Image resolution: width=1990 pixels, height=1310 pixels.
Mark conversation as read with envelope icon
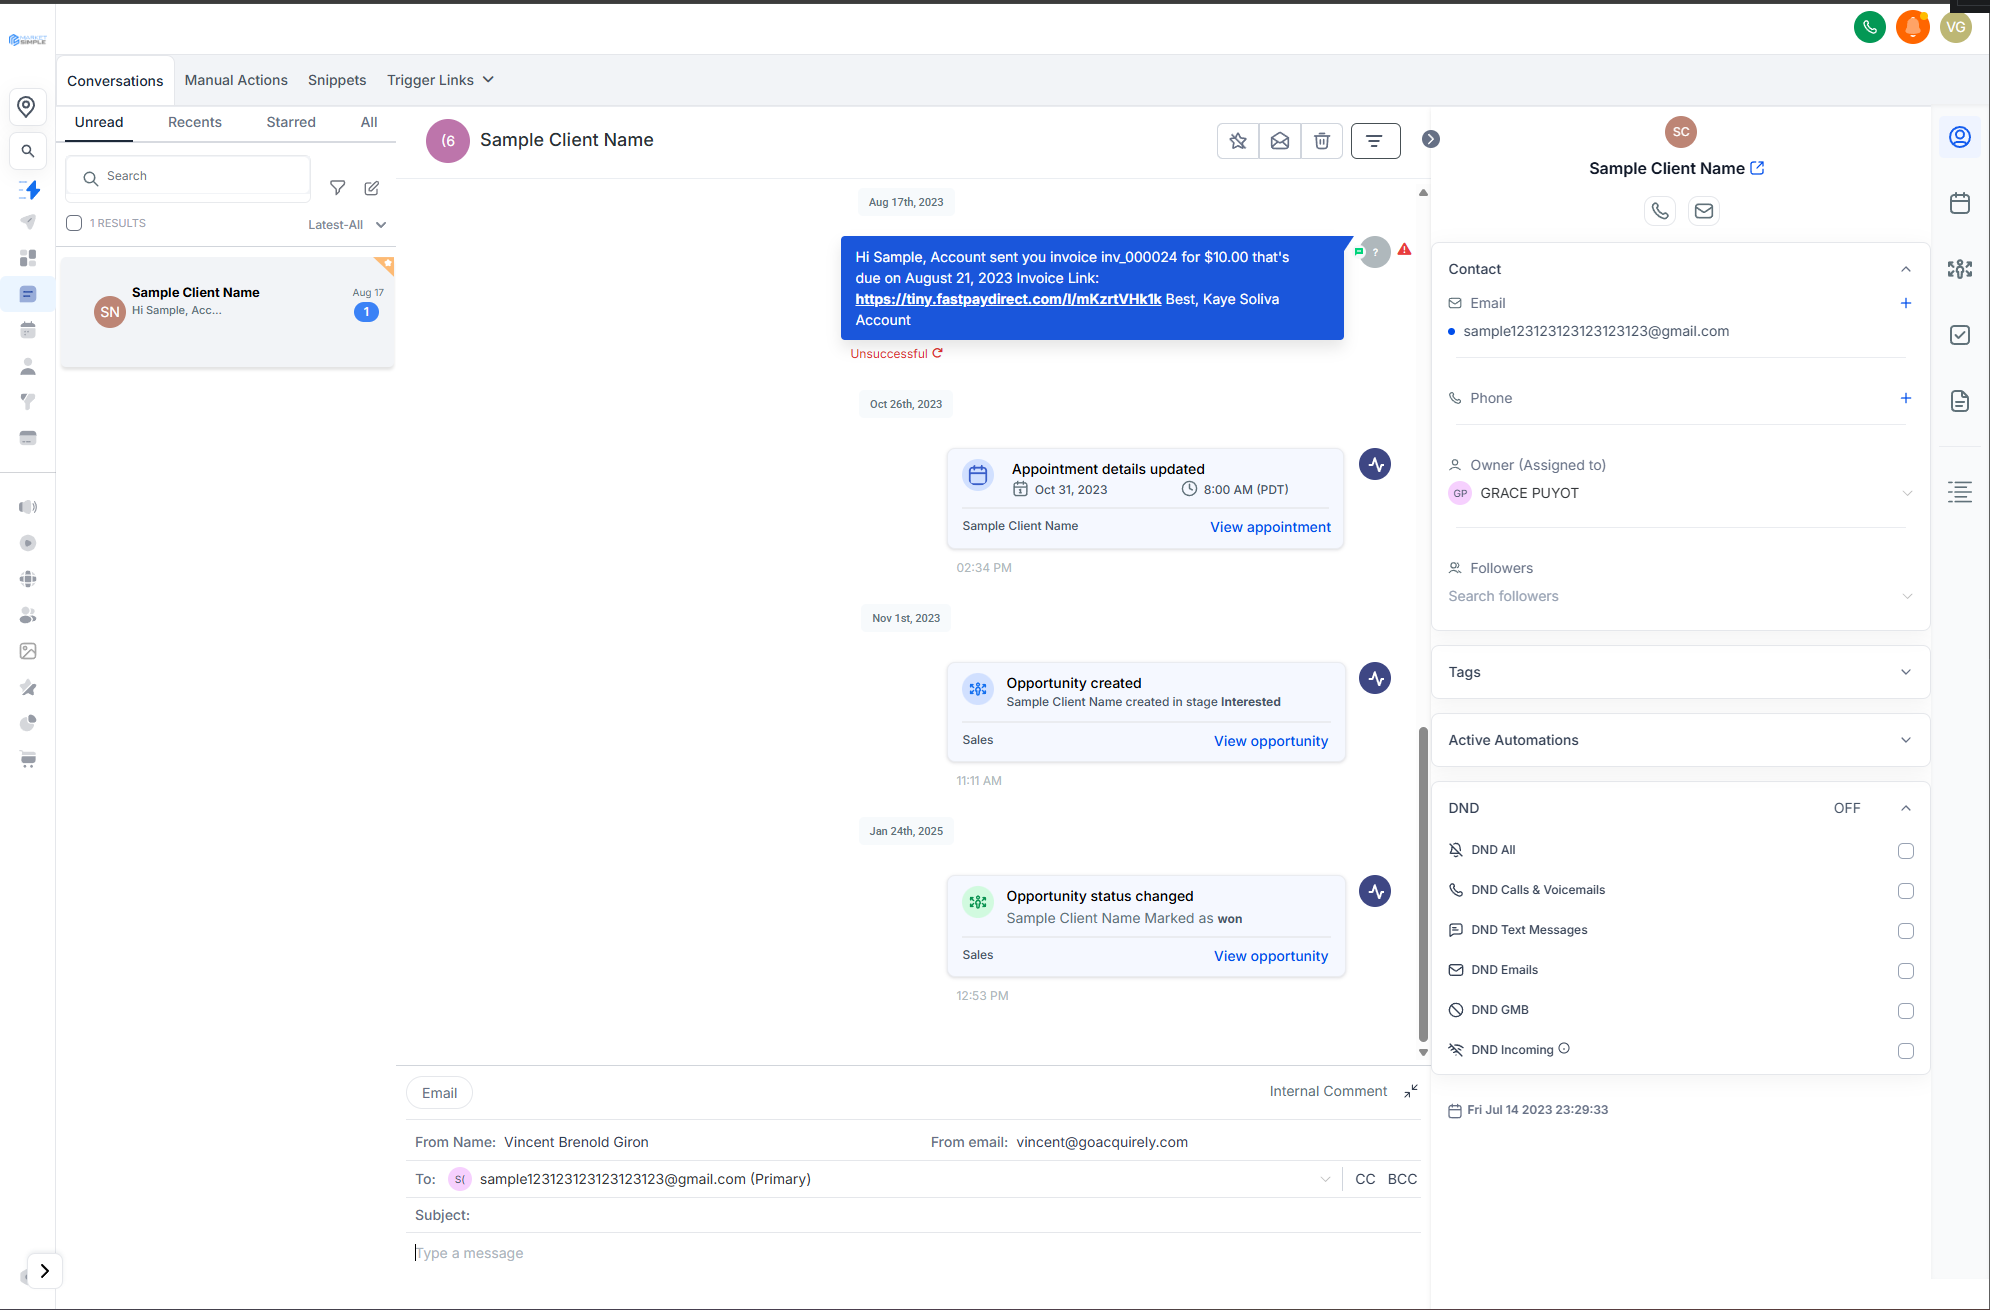[x=1280, y=141]
